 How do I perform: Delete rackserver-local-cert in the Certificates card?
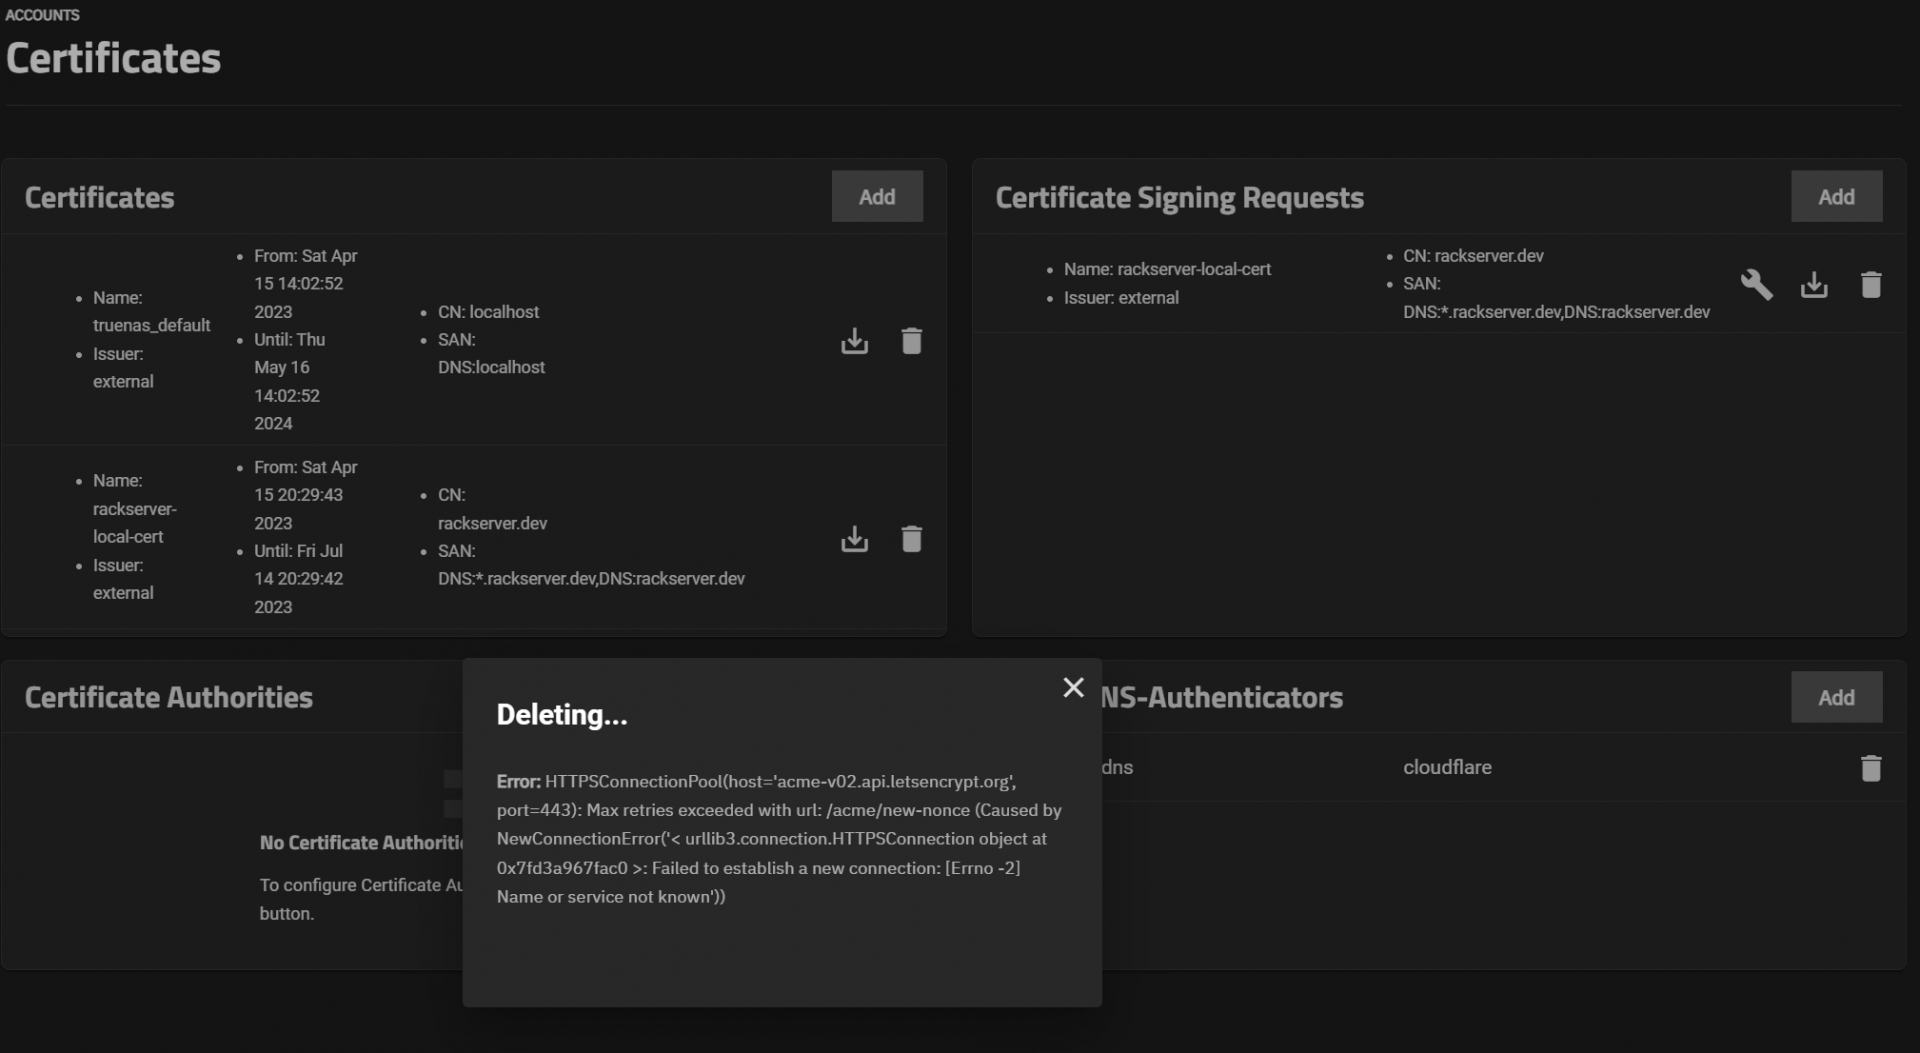click(x=911, y=539)
